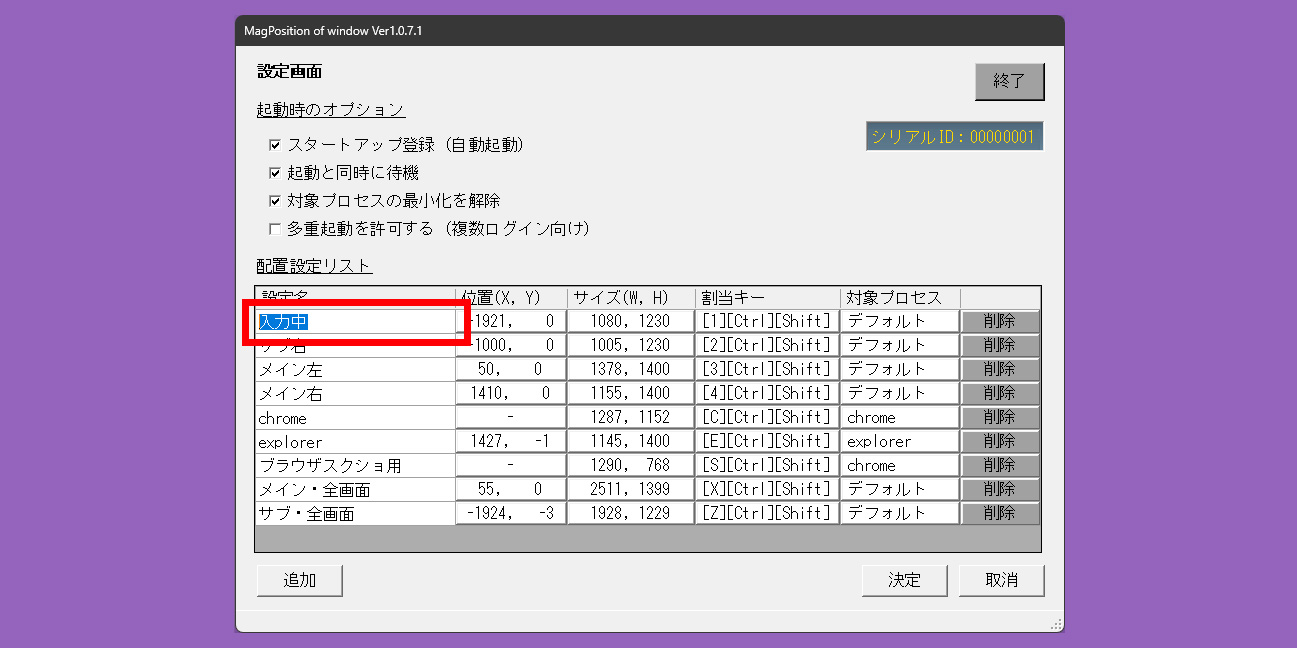Select the メイン・全画面 name cell

[x=355, y=489]
